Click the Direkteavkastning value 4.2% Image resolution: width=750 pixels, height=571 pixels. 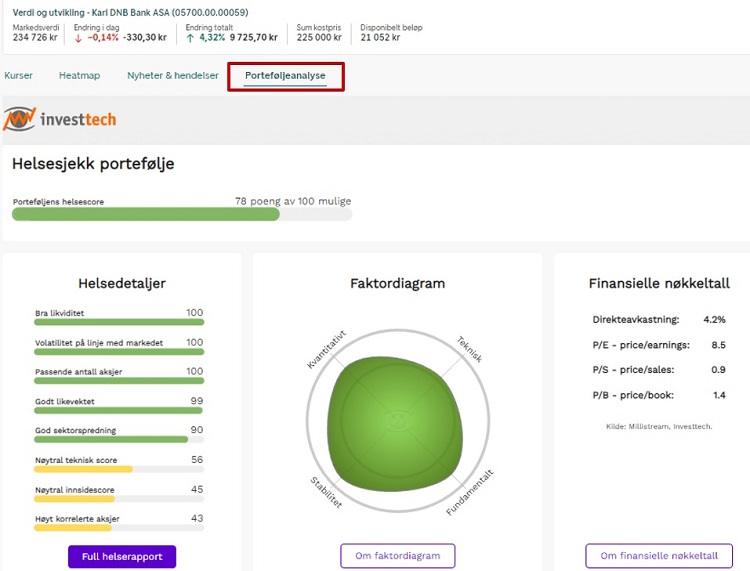[714, 319]
